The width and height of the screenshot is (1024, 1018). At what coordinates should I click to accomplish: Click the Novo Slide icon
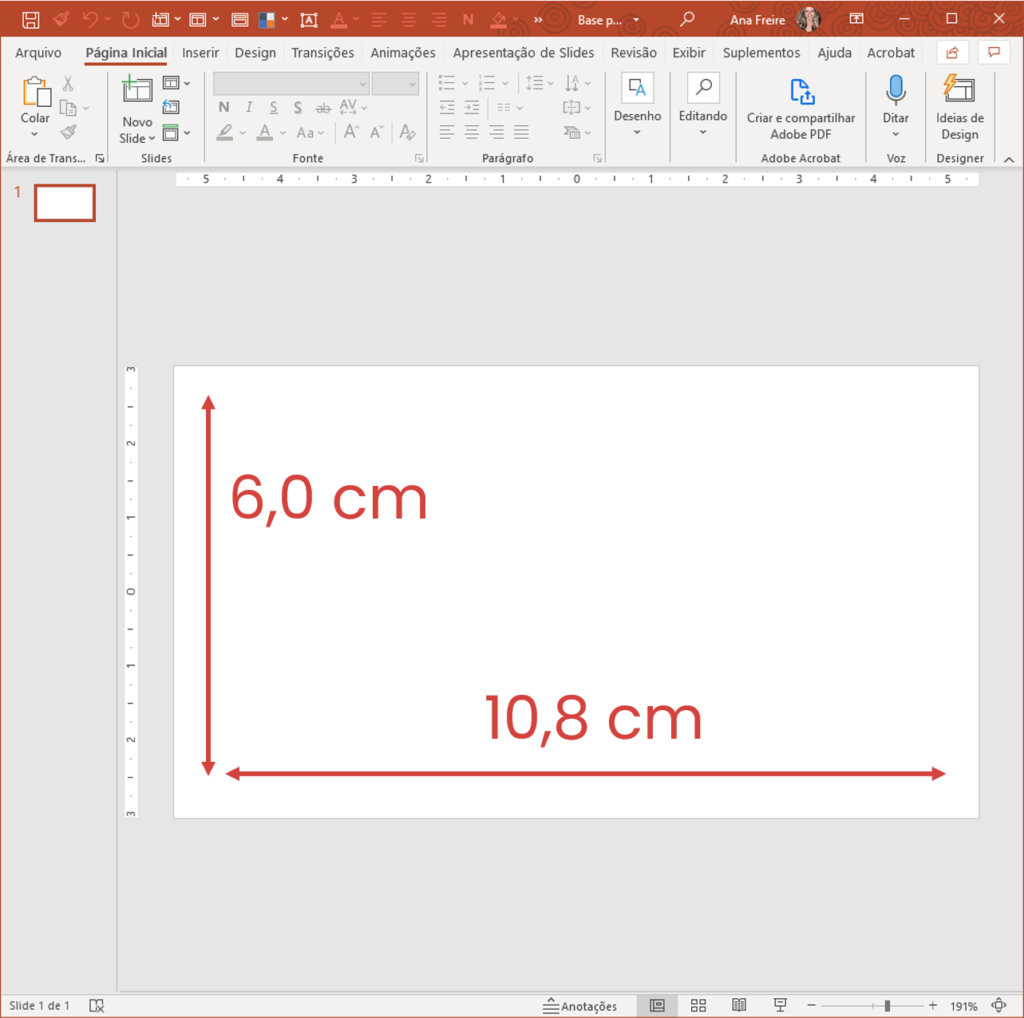tap(137, 90)
